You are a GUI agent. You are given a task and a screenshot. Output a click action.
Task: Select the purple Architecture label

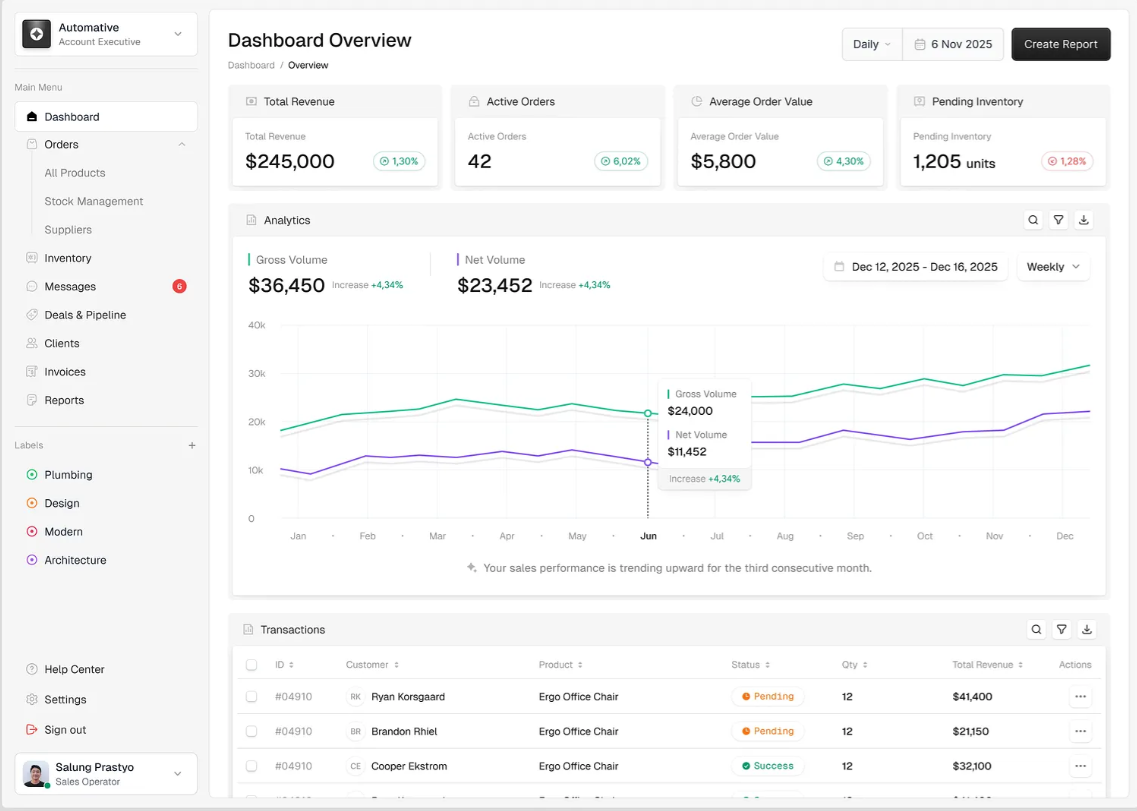pyautogui.click(x=67, y=560)
